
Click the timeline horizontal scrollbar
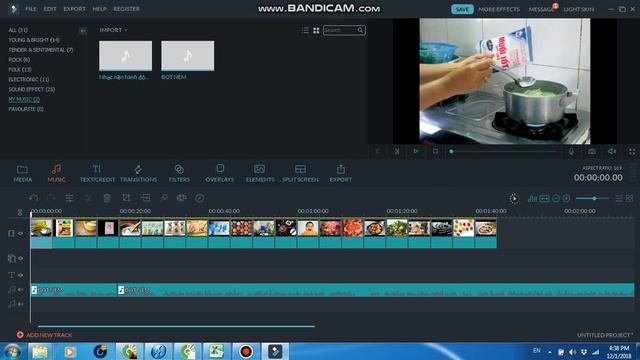coord(176,326)
